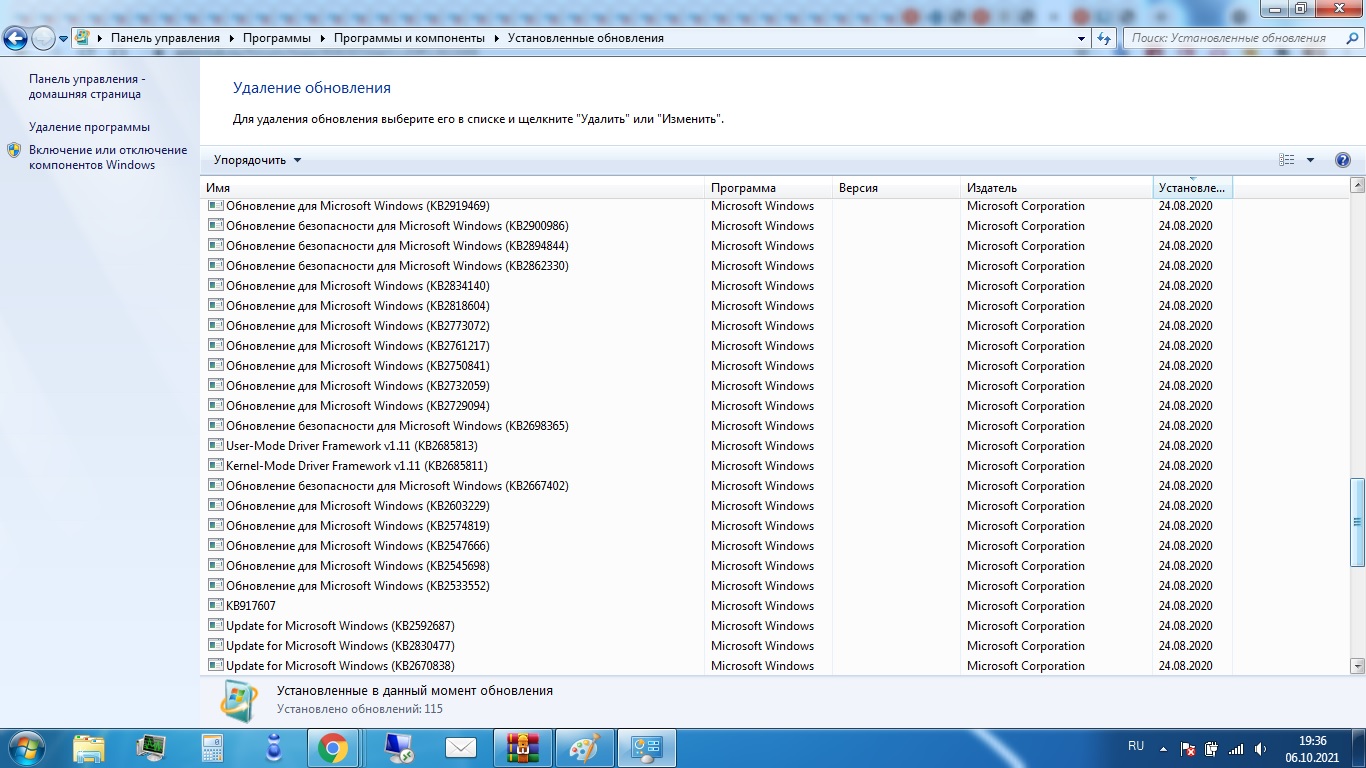1366x768 pixels.
Task: Open WinRAR from the taskbar
Action: [522, 747]
